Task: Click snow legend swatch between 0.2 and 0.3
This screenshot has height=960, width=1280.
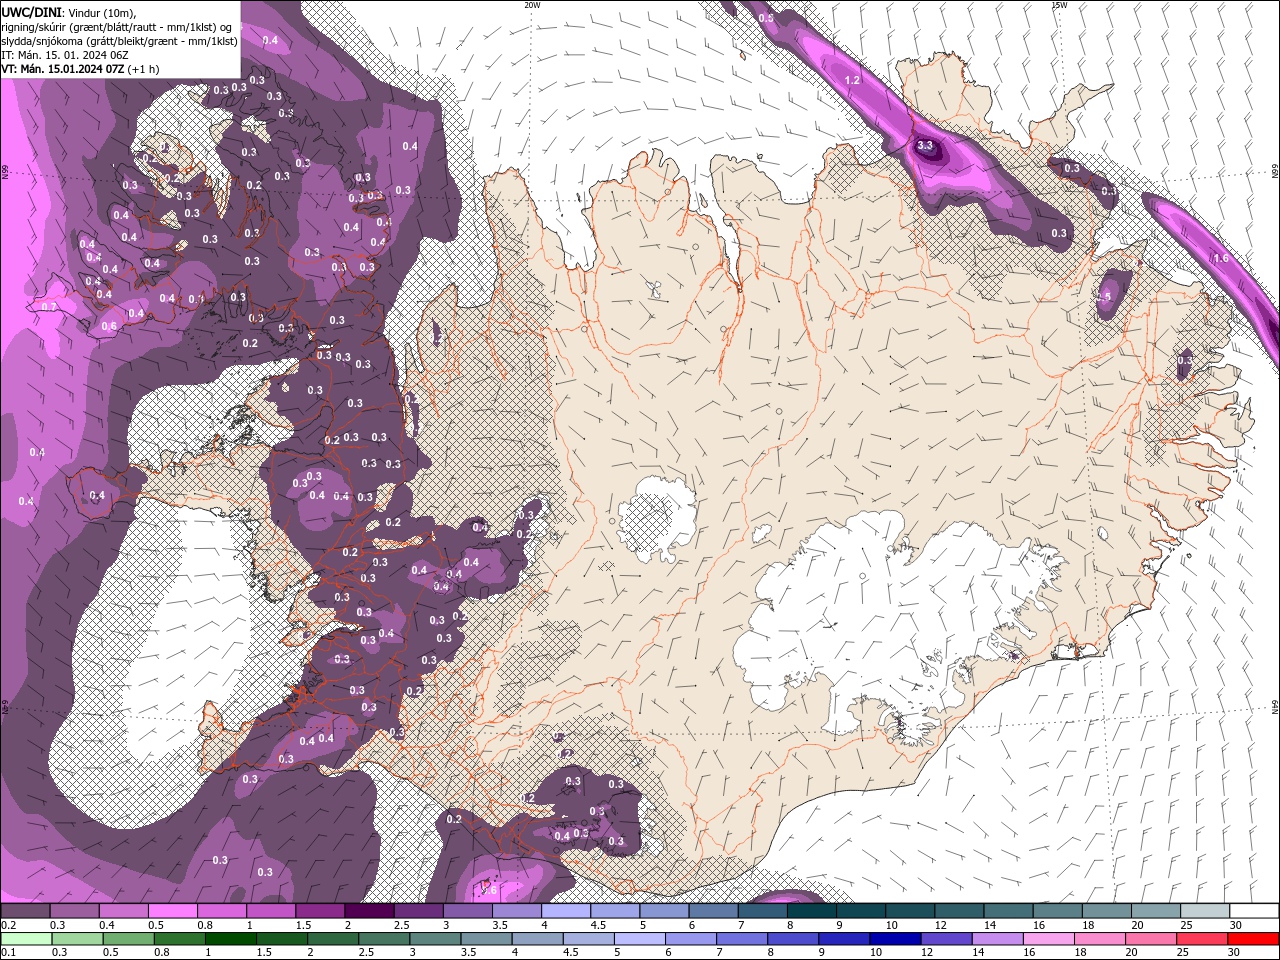Action: click(25, 911)
